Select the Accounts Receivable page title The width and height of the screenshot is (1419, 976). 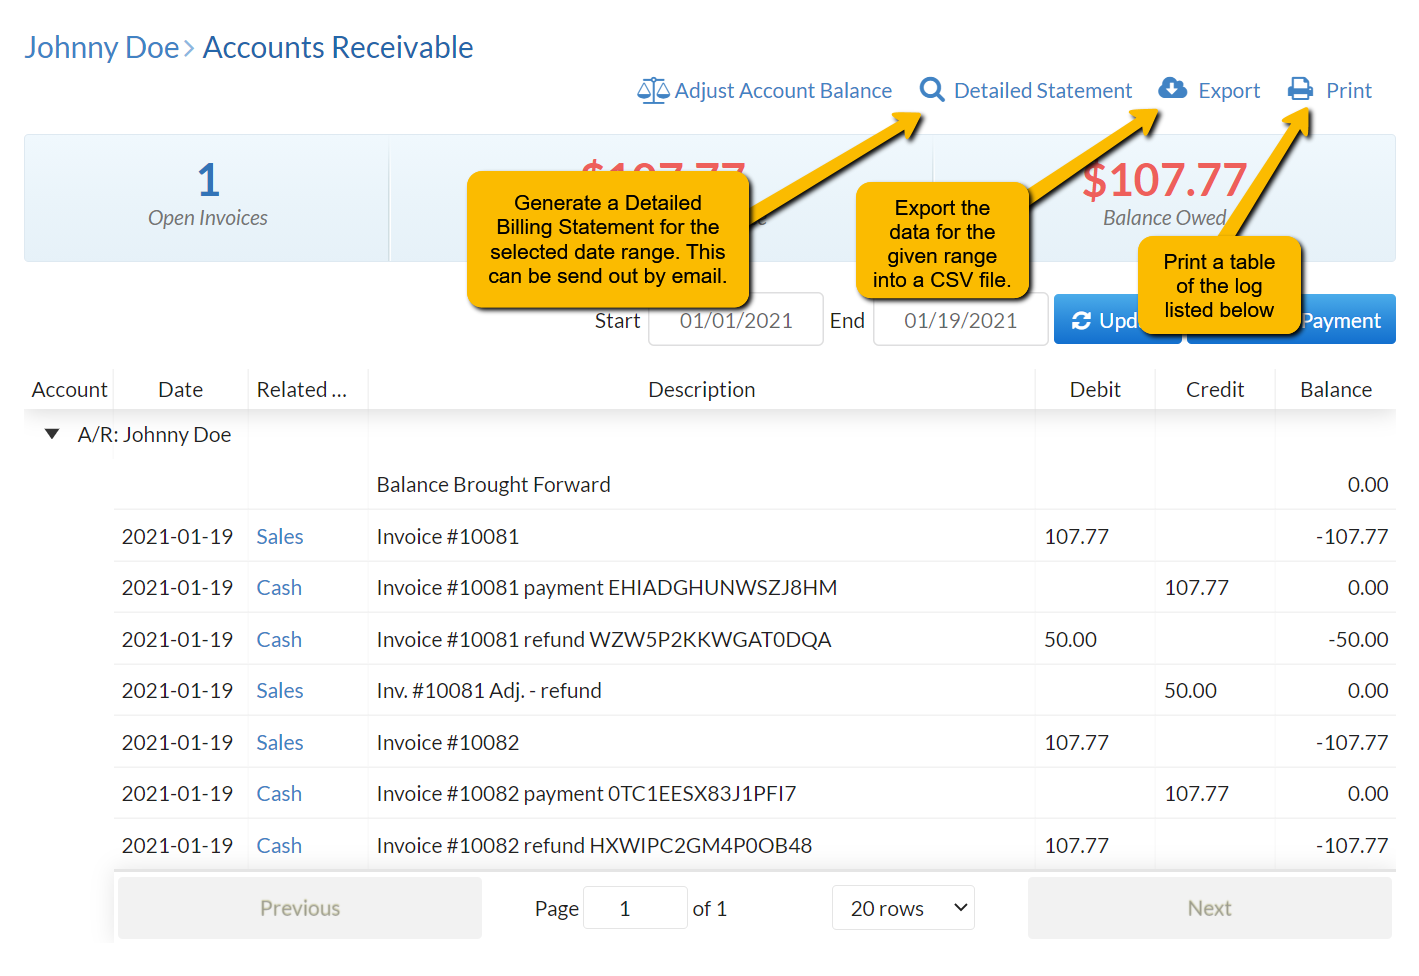(x=338, y=47)
